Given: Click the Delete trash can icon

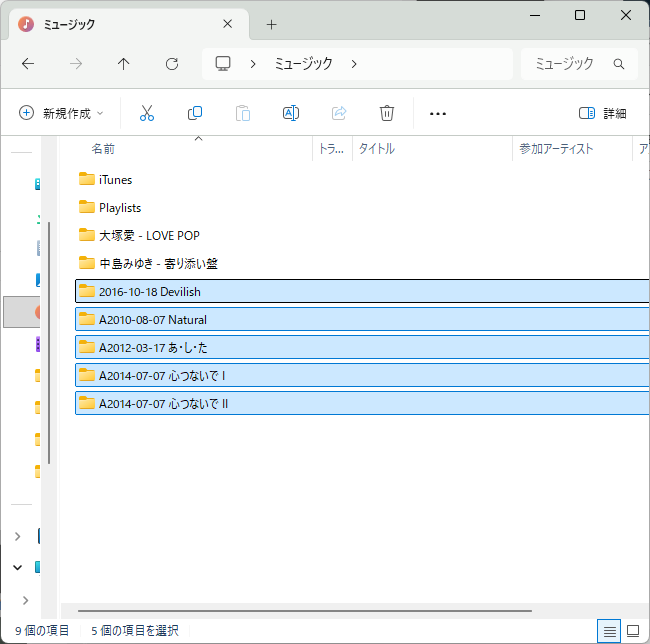Looking at the screenshot, I should (387, 113).
